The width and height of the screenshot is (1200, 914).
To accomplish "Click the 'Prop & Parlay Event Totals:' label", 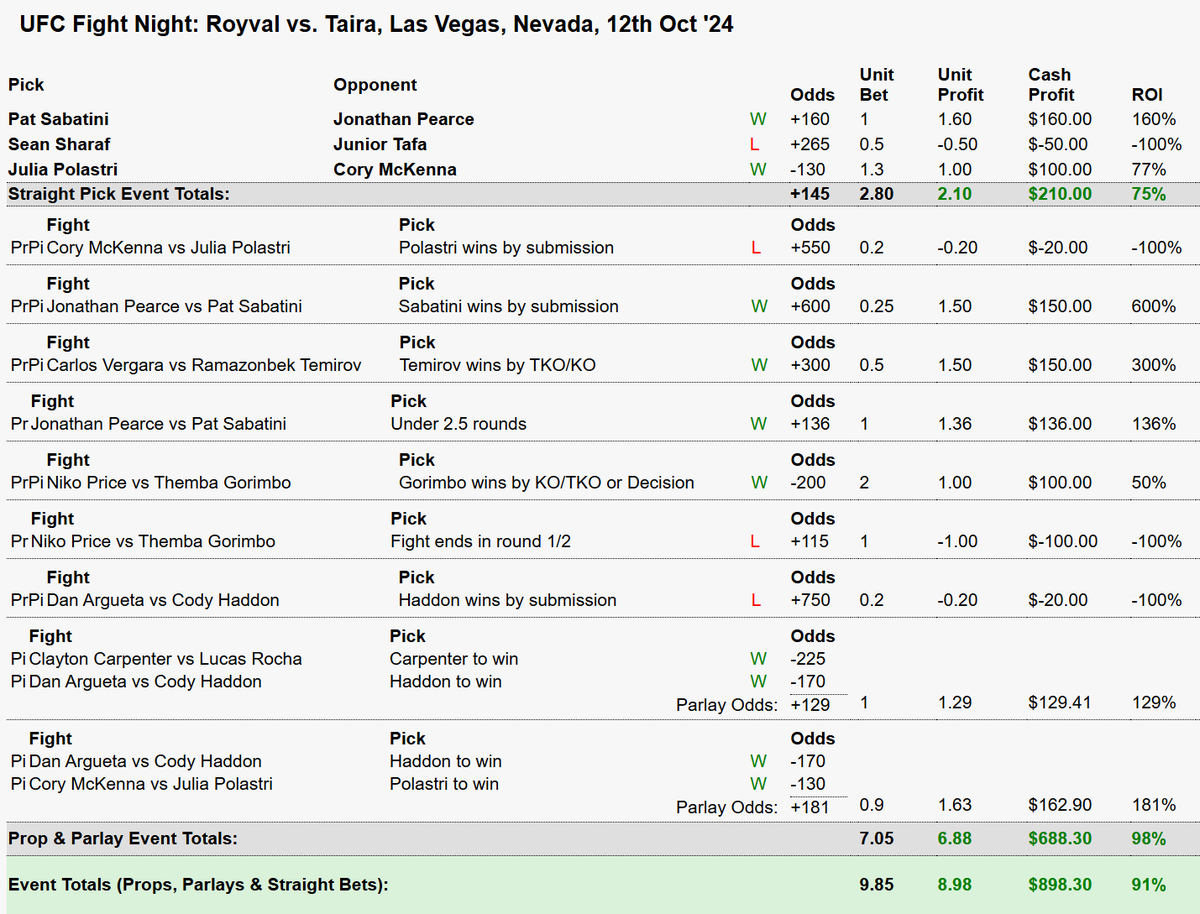I will point(123,838).
